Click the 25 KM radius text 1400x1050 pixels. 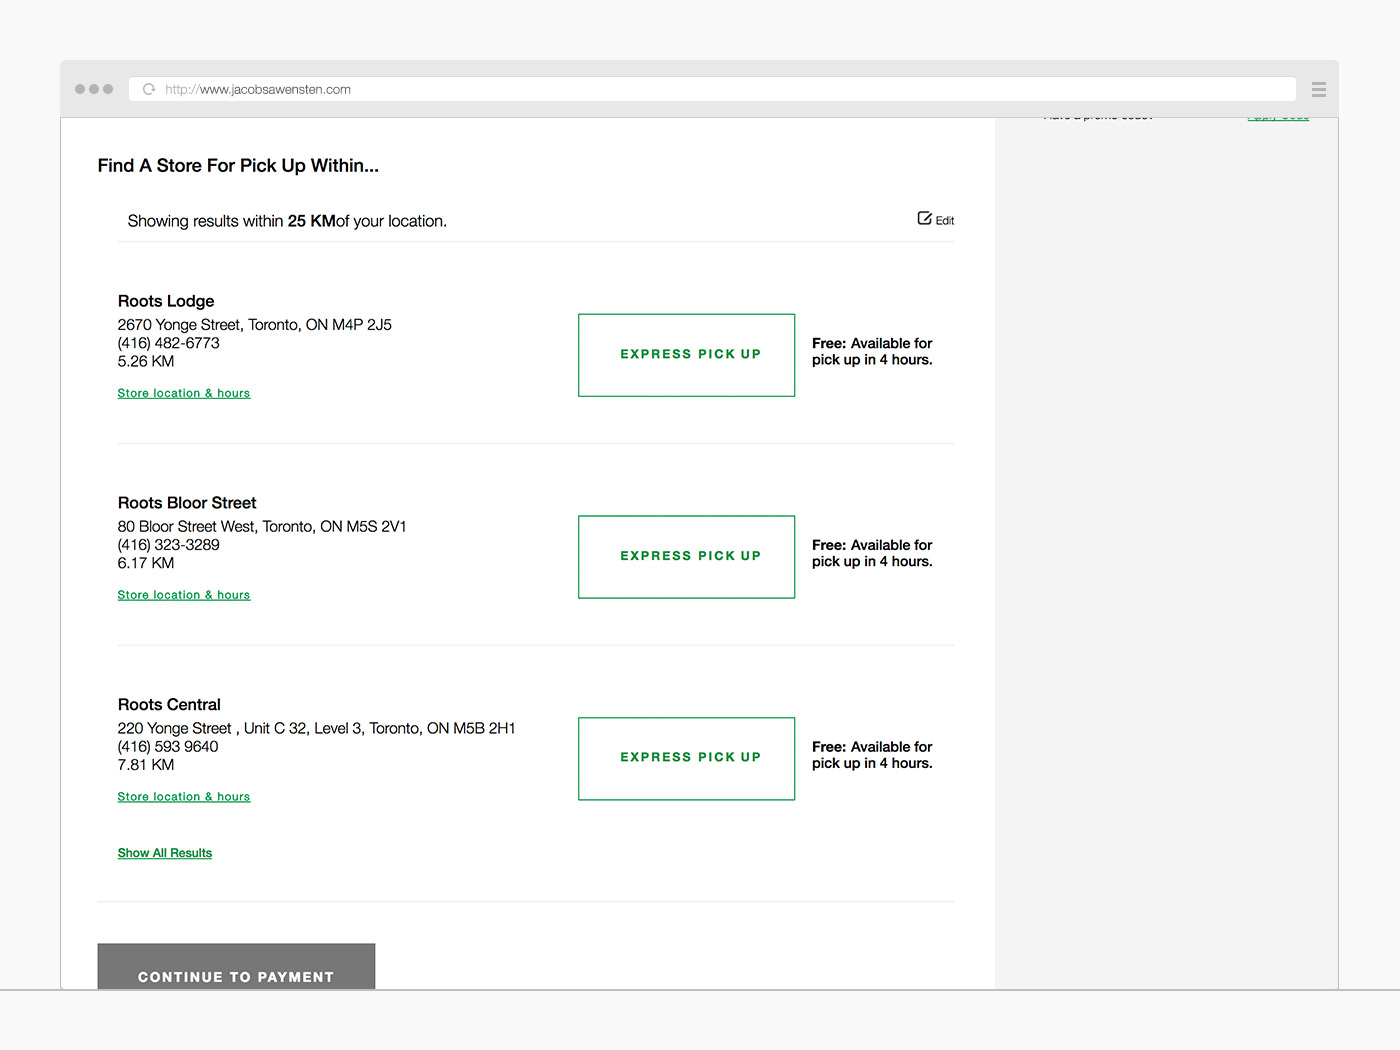[x=311, y=221]
